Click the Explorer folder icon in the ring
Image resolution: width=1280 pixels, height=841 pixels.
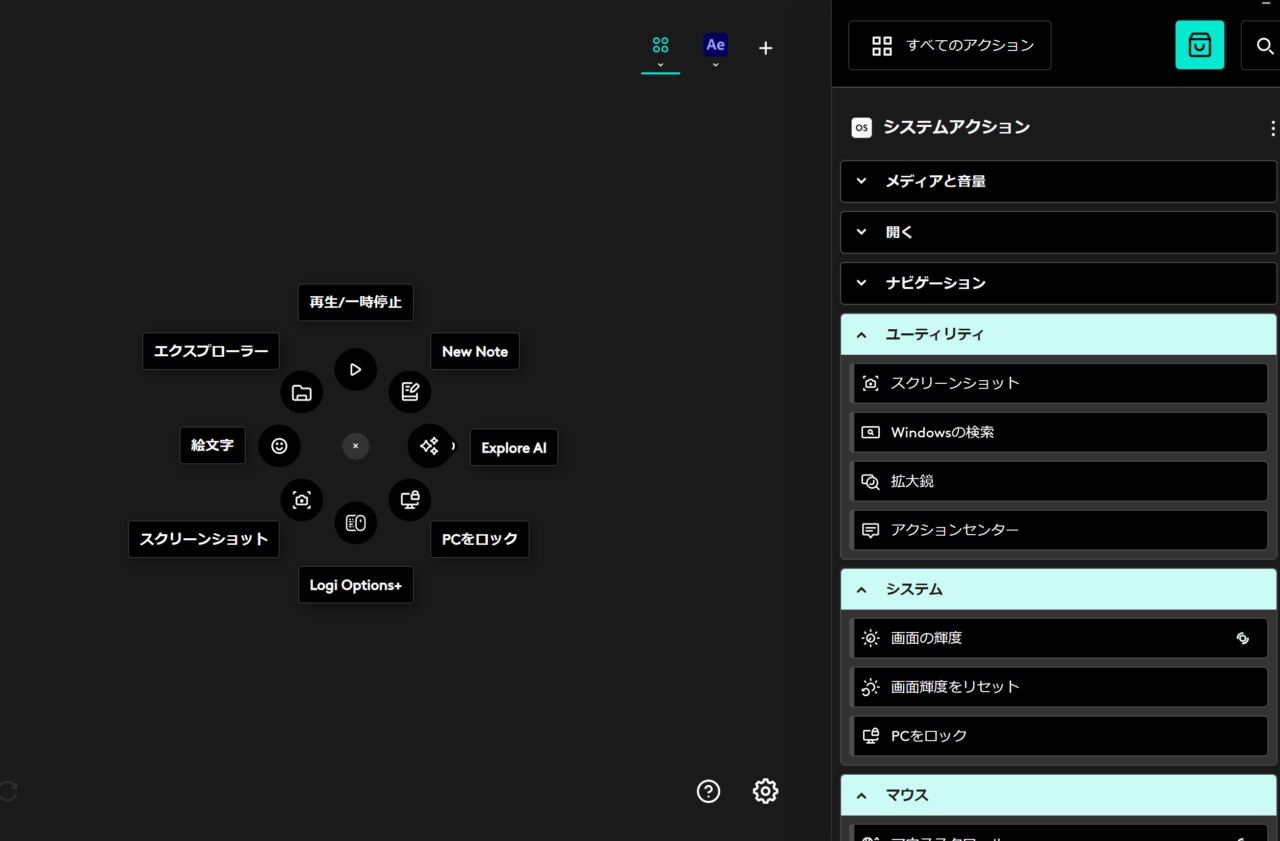click(302, 392)
